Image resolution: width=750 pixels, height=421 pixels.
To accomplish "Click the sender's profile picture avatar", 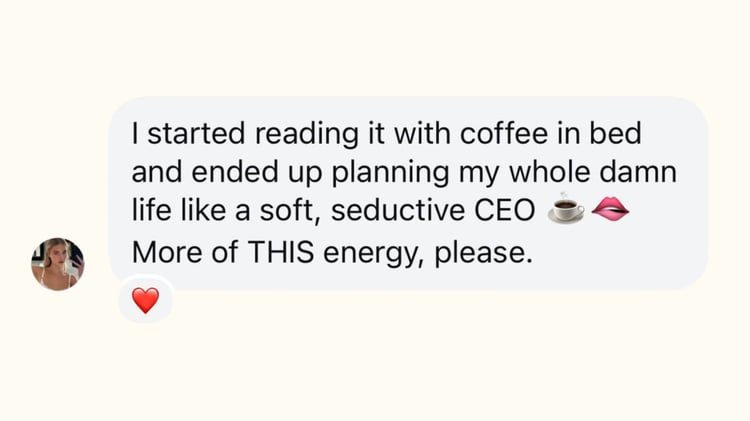I will coord(57,264).
